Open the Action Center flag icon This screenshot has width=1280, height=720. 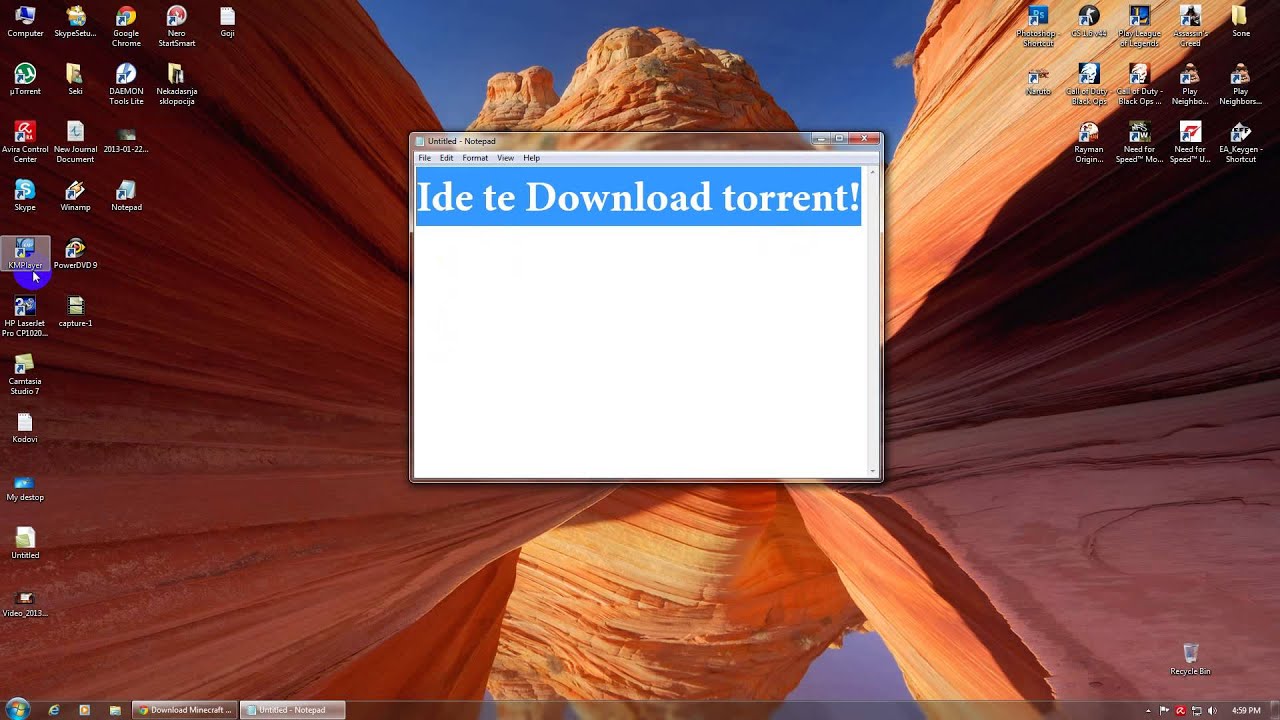pos(1164,710)
